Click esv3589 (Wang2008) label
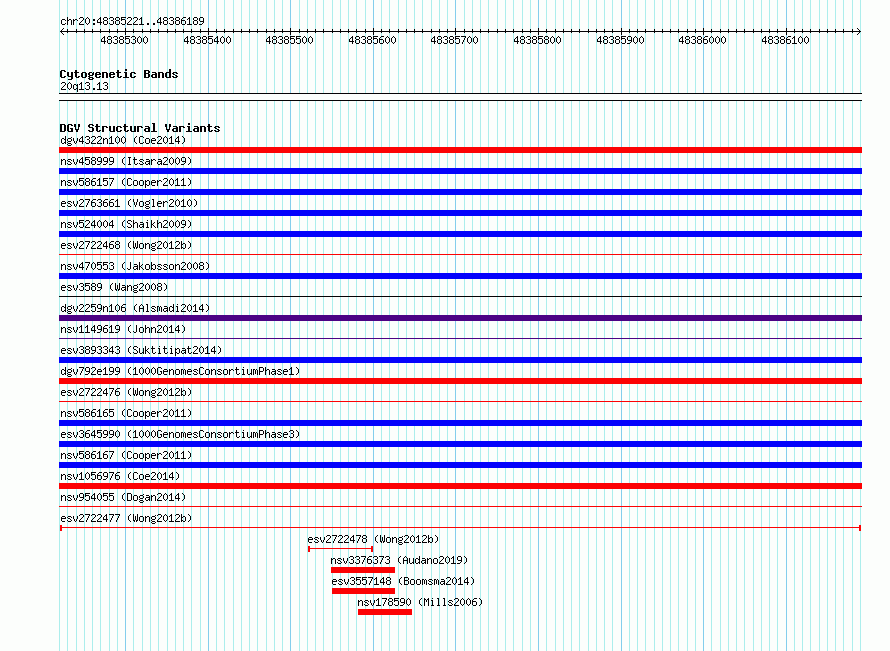The width and height of the screenshot is (890, 651). [x=114, y=287]
